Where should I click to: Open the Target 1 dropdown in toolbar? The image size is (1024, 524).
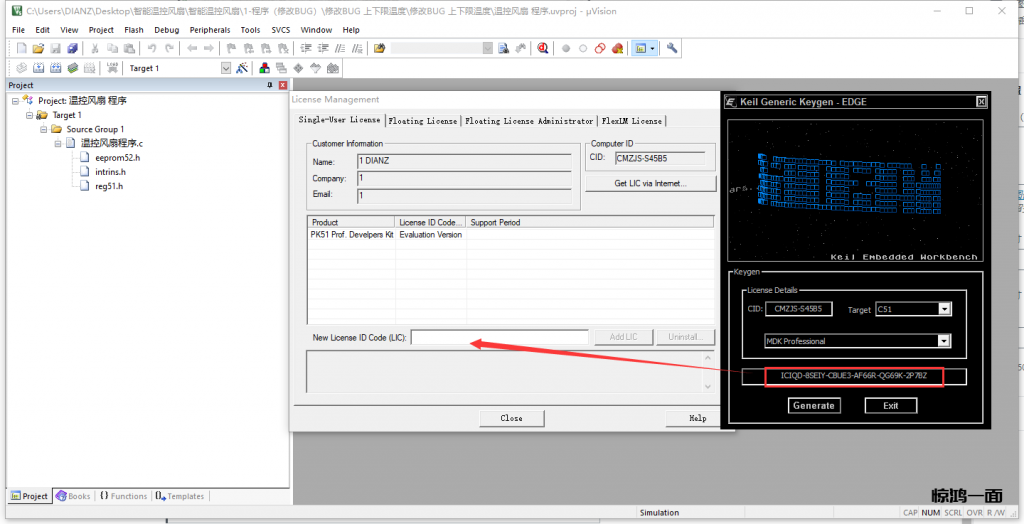tap(225, 68)
